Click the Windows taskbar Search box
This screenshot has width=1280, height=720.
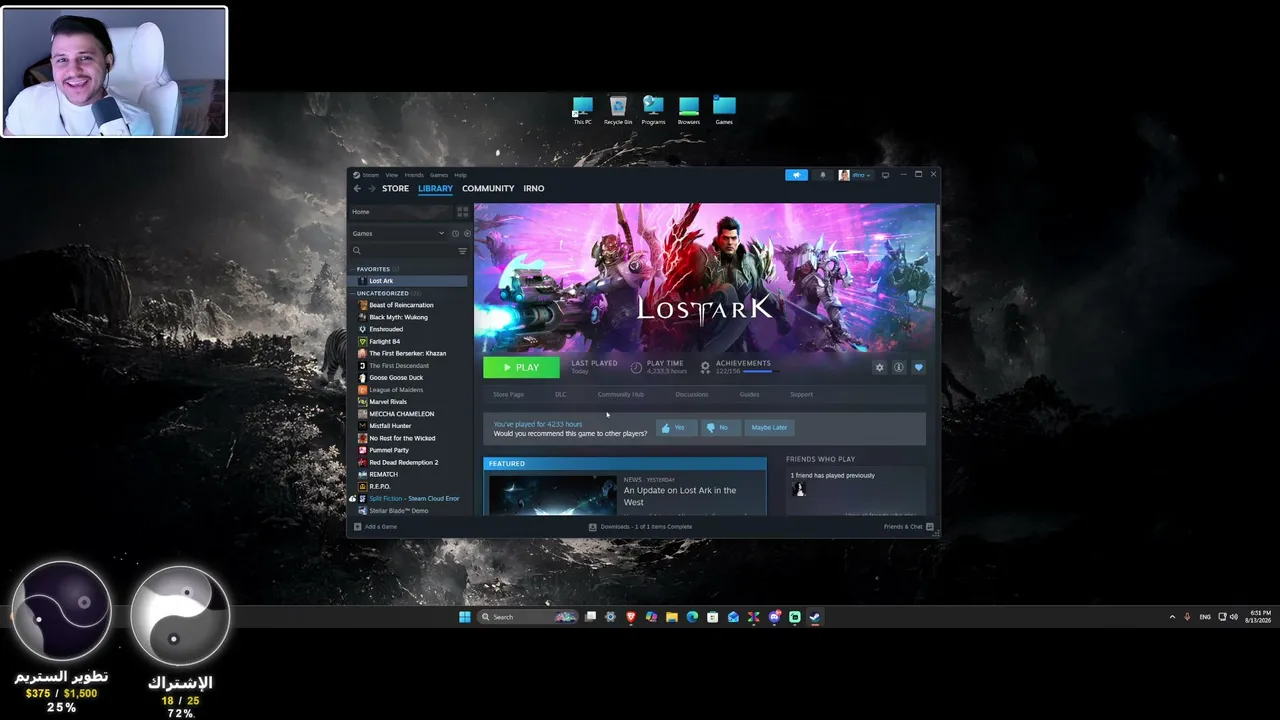pyautogui.click(x=529, y=617)
